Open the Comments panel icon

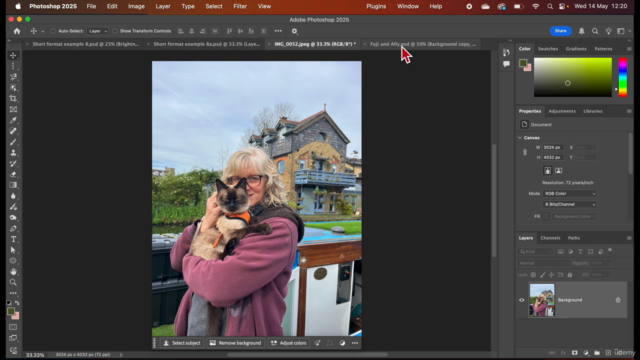pos(507,64)
